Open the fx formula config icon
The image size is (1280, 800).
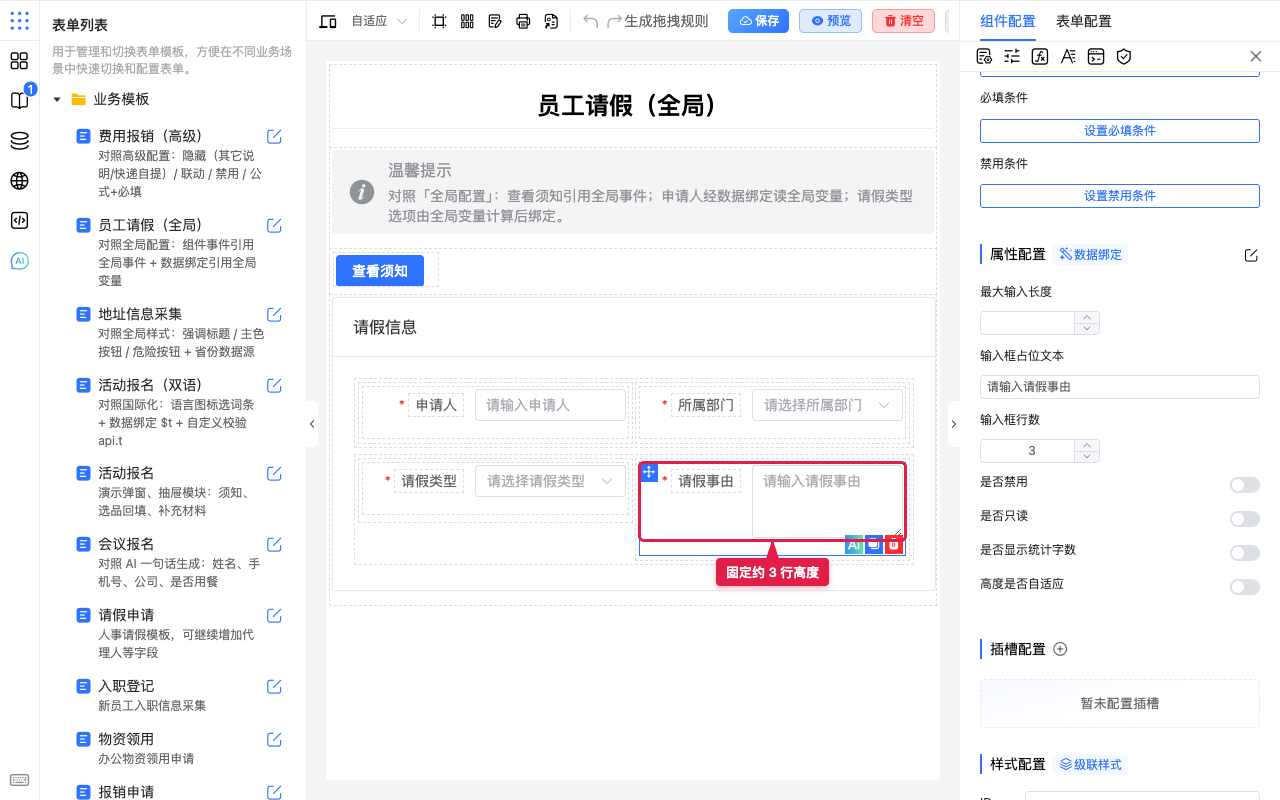click(x=1040, y=57)
